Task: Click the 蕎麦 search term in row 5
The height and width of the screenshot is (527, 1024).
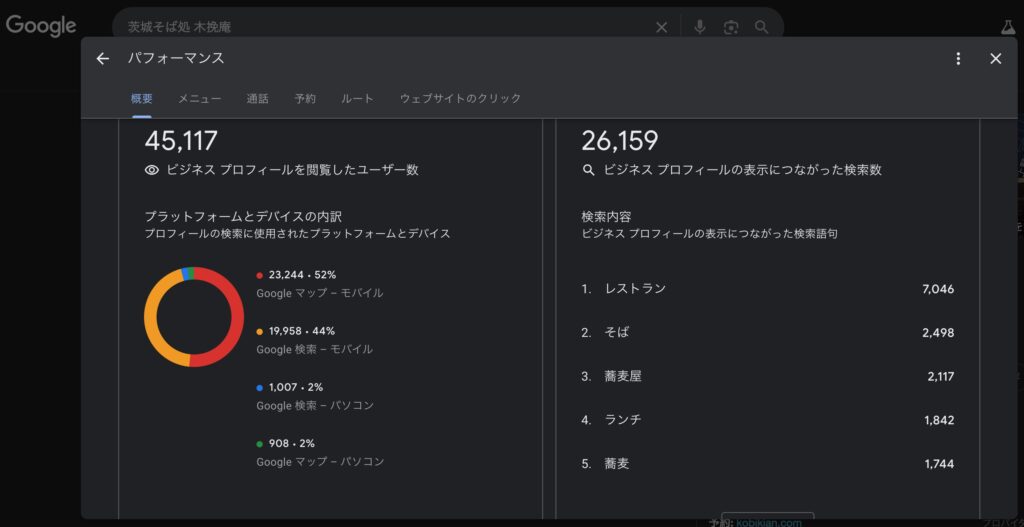Action: [x=617, y=464]
